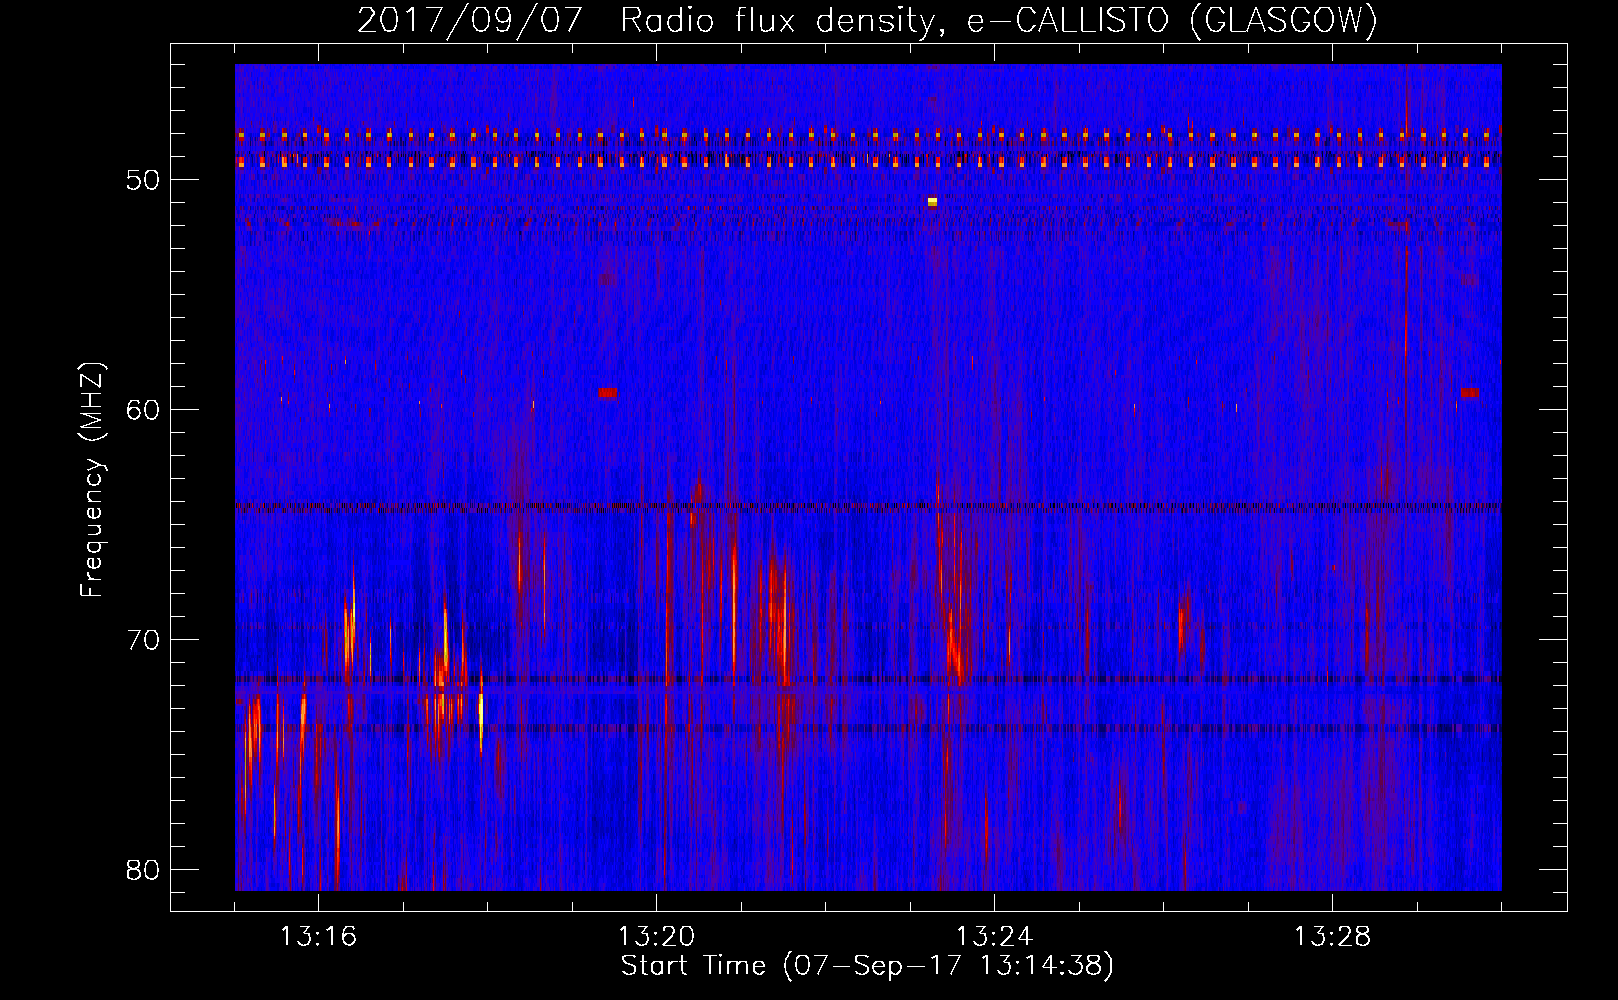
Task: Click the yellow marker just below 50 MHz
Action: [x=932, y=202]
